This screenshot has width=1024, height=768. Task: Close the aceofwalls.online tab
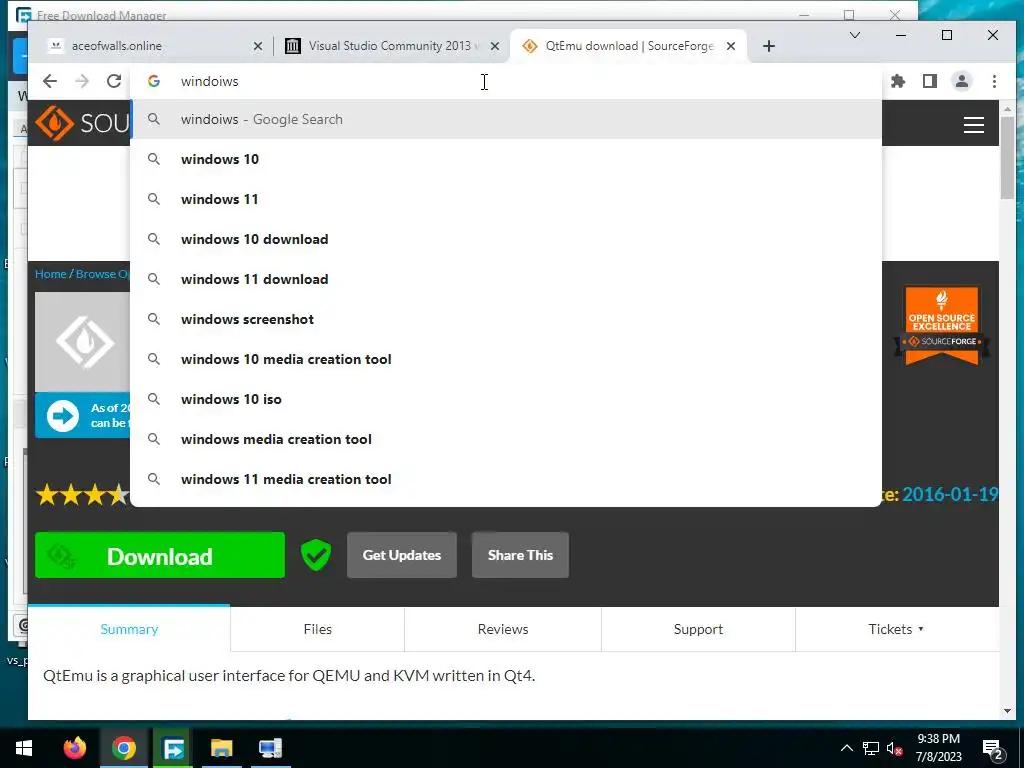pyautogui.click(x=258, y=46)
